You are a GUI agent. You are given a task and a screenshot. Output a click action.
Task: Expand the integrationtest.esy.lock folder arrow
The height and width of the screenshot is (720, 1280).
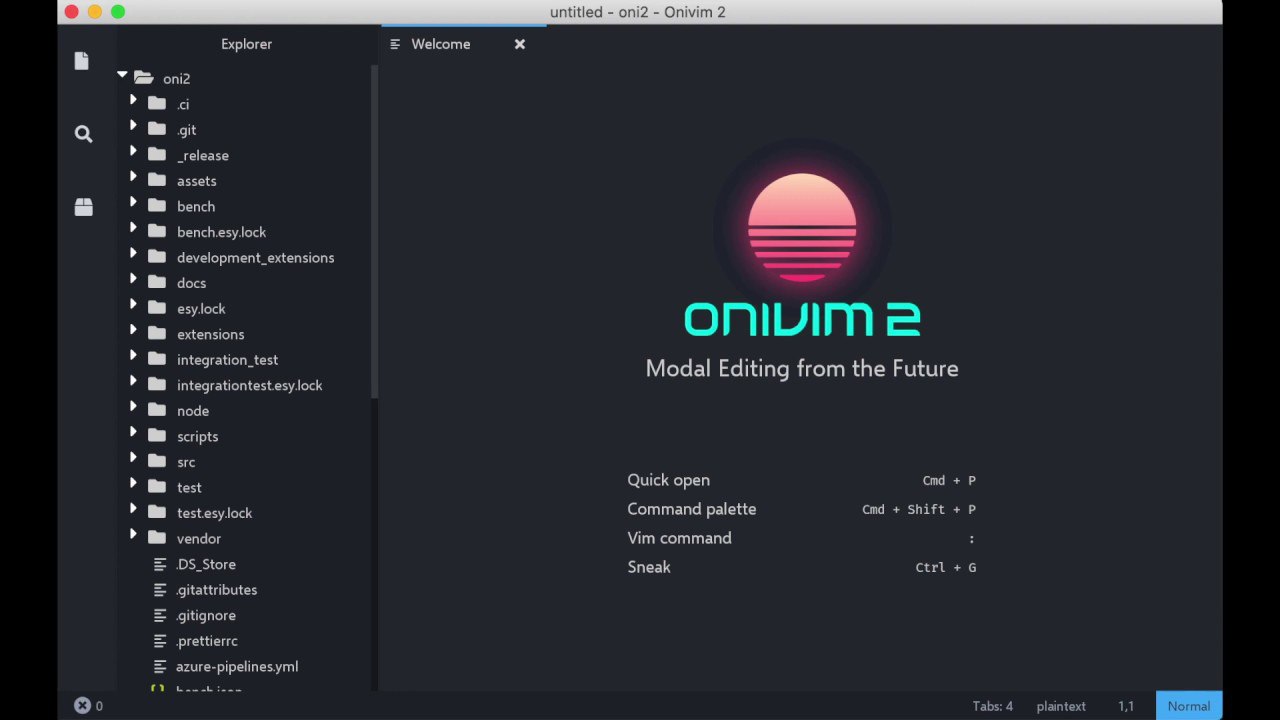[133, 382]
